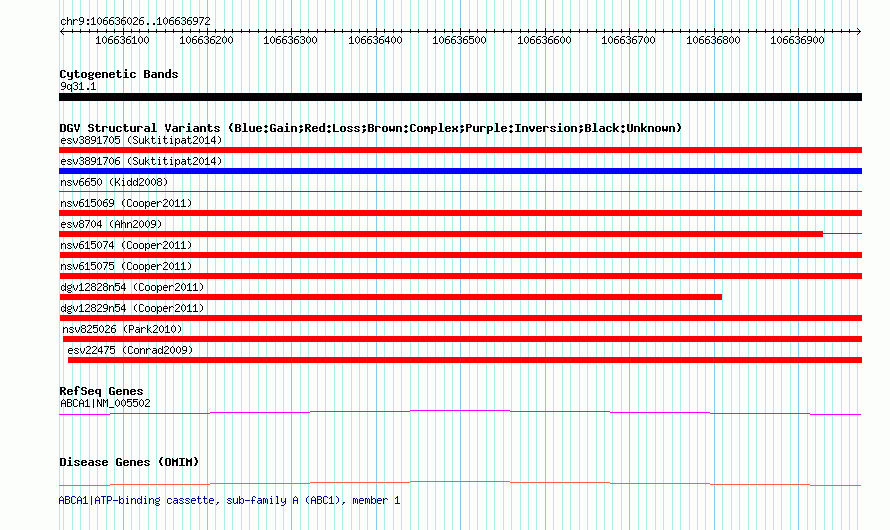Click the esv8704 (Ahn2009) label

tap(111, 224)
